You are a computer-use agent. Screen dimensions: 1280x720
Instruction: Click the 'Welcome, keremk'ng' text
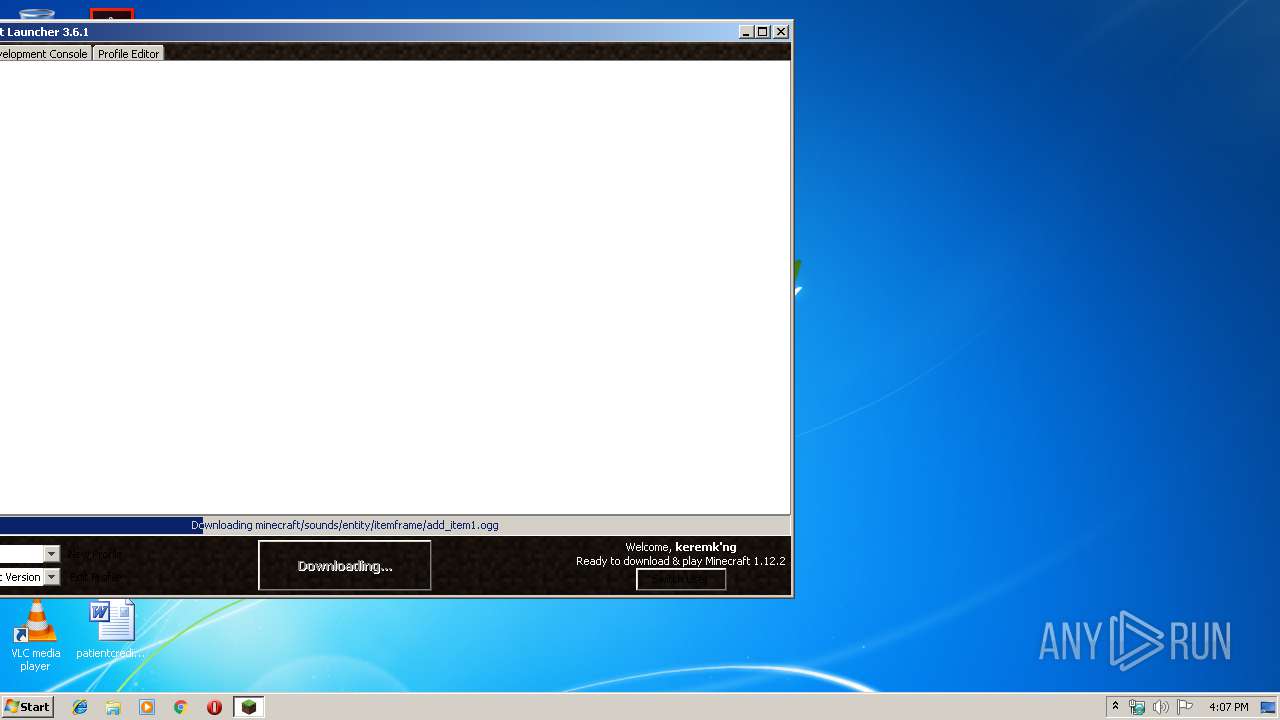coord(680,547)
